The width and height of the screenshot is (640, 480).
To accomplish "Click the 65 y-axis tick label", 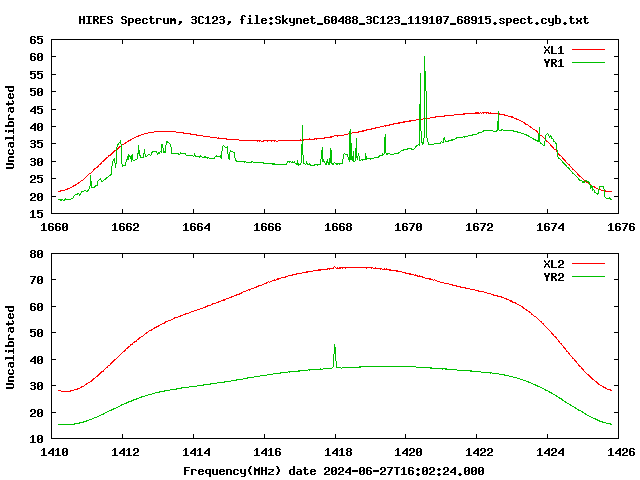I will [36, 40].
